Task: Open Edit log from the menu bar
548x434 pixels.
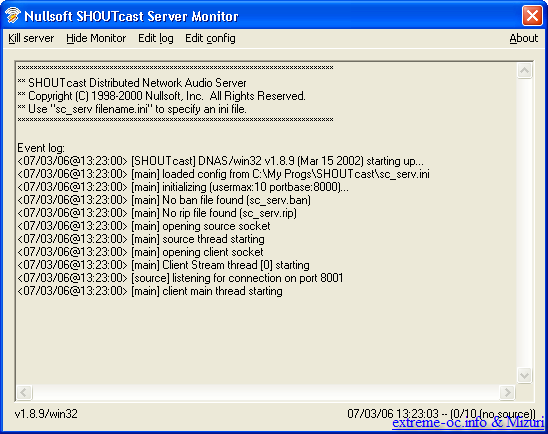Action: pyautogui.click(x=156, y=38)
